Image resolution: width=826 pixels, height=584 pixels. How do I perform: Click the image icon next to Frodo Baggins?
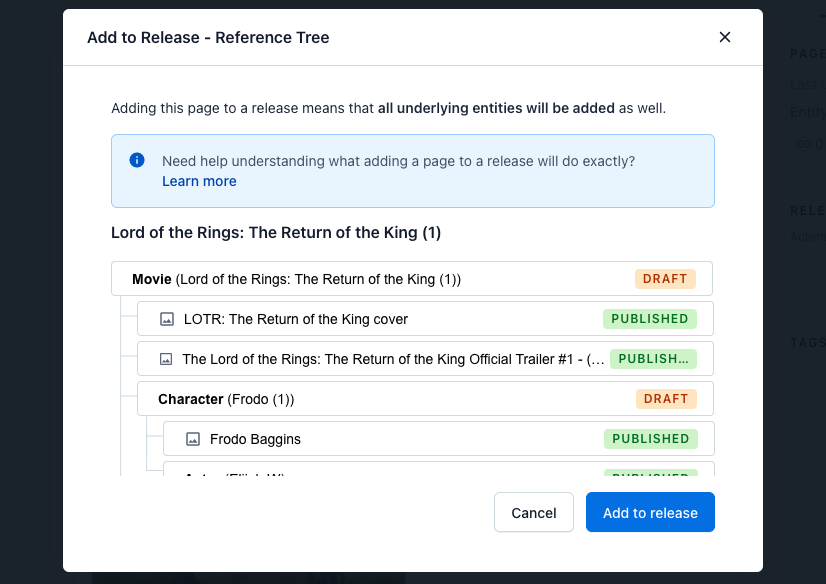tap(193, 439)
